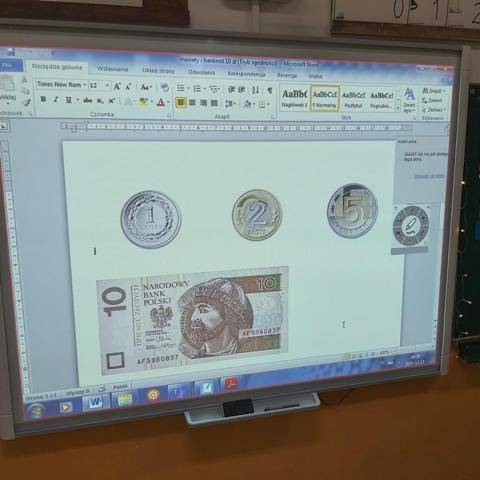Open Word from the Windows taskbar
Screen dimensions: 480x480
96,402
